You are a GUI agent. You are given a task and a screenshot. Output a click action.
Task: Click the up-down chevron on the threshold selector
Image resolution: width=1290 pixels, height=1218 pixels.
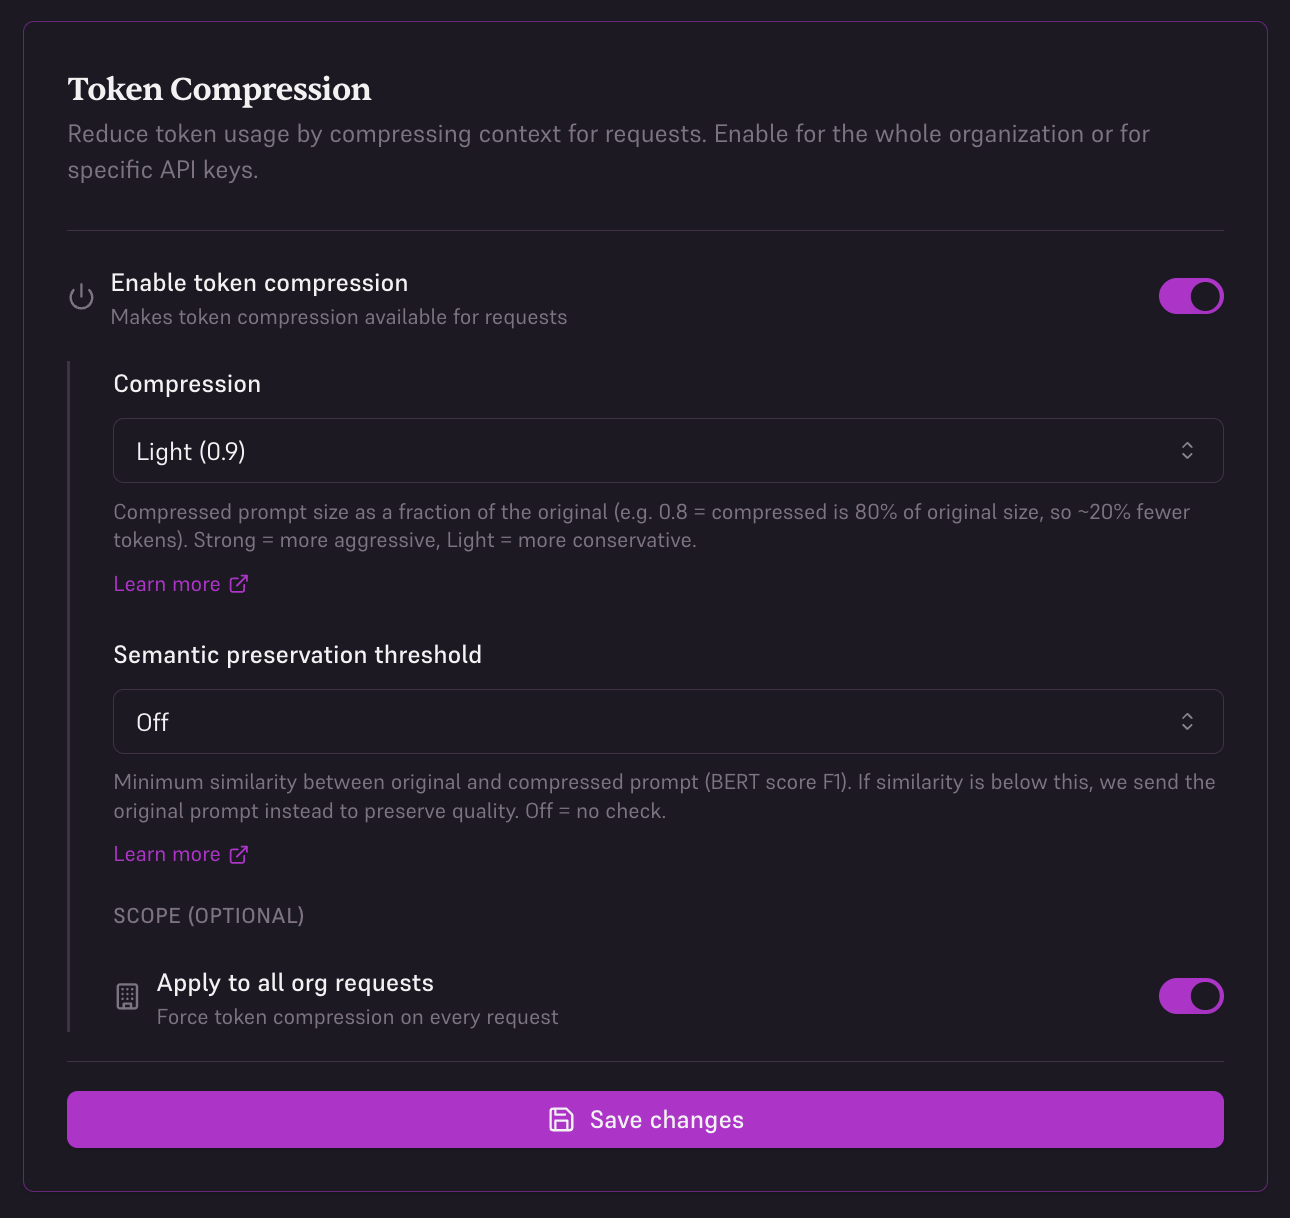1187,721
